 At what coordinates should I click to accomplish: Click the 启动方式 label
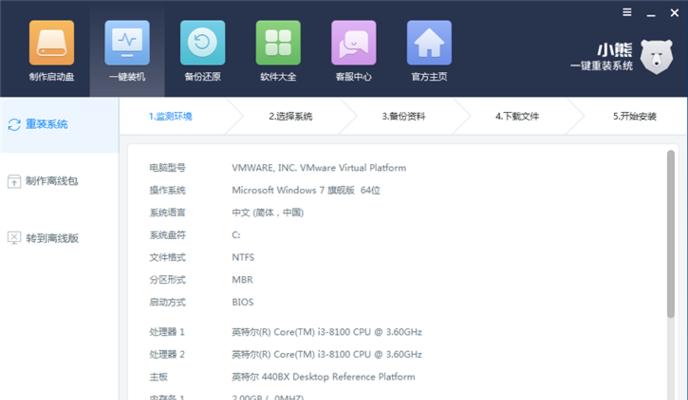(167, 302)
